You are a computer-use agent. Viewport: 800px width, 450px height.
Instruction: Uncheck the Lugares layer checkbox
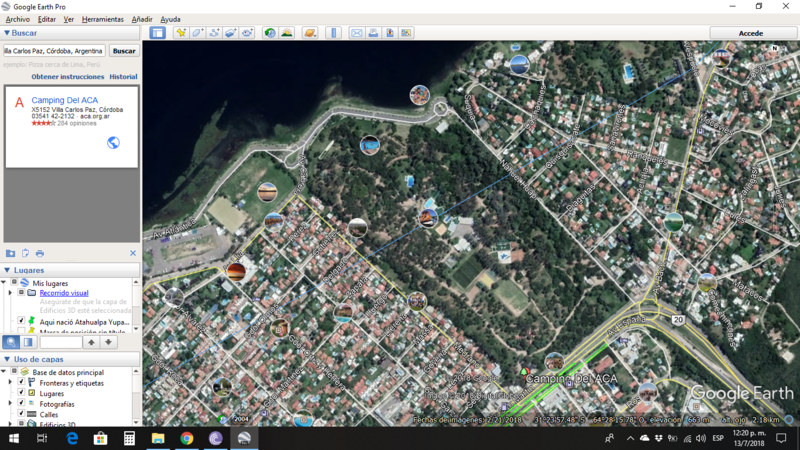[21, 392]
